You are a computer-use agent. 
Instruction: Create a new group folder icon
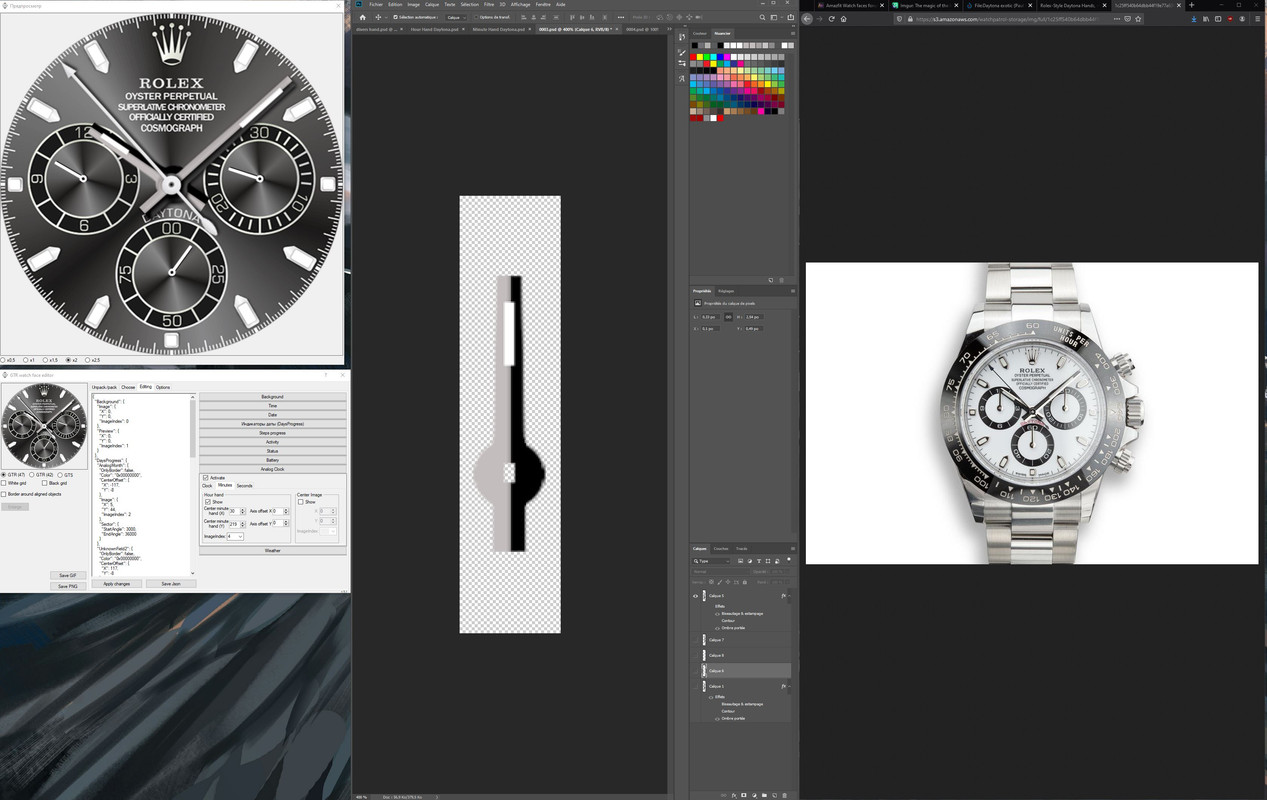764,795
